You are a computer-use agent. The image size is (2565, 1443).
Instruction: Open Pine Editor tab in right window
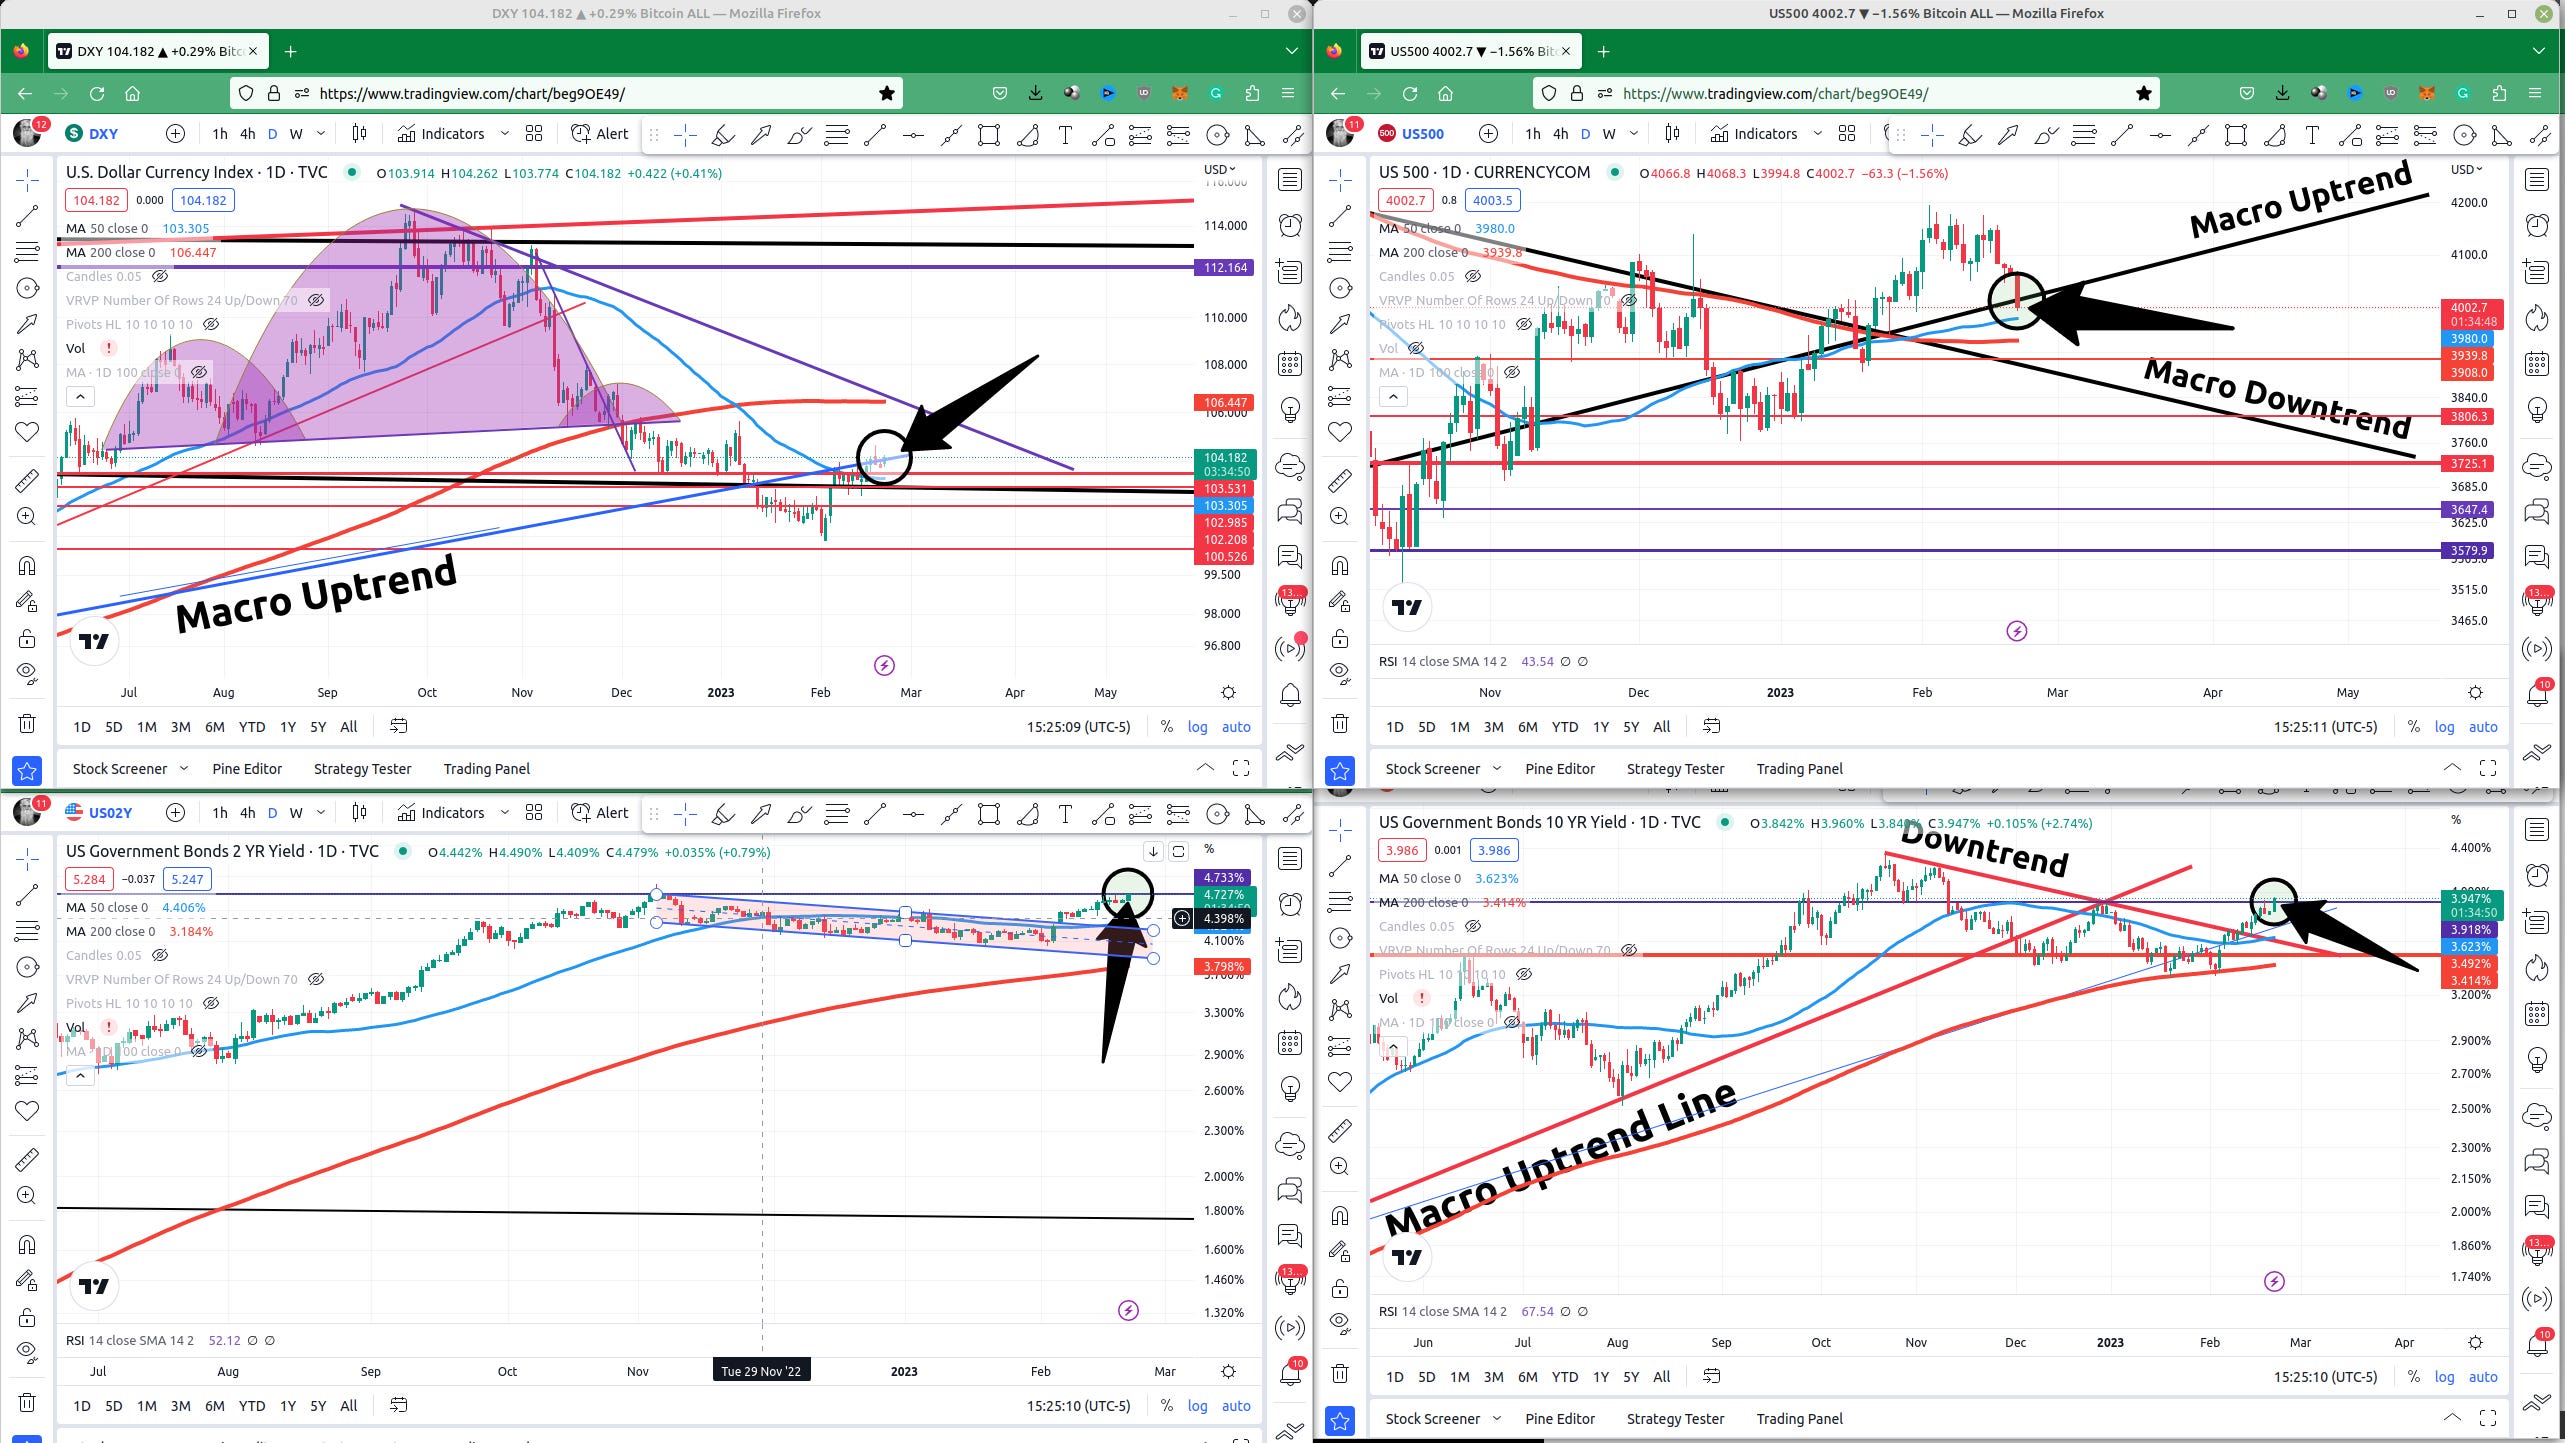(1559, 768)
